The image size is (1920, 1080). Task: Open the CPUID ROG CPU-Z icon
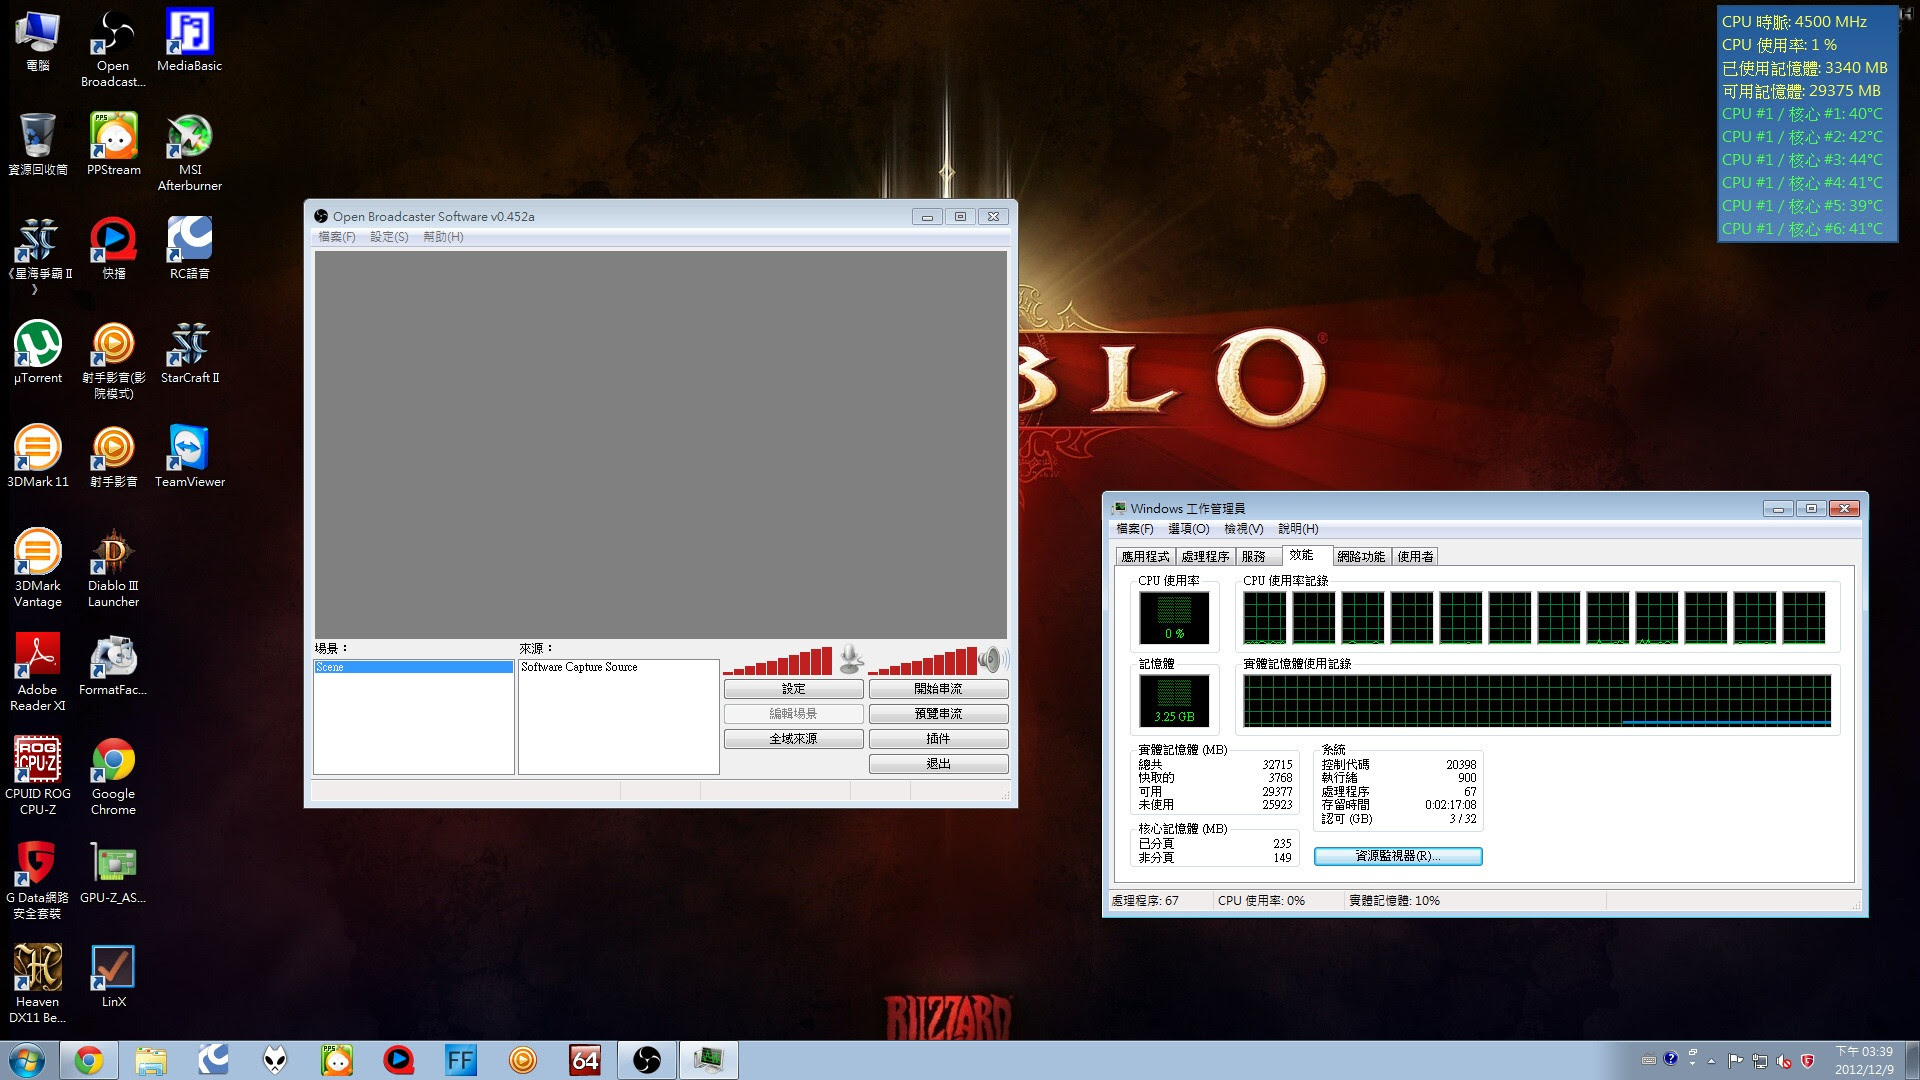38,776
